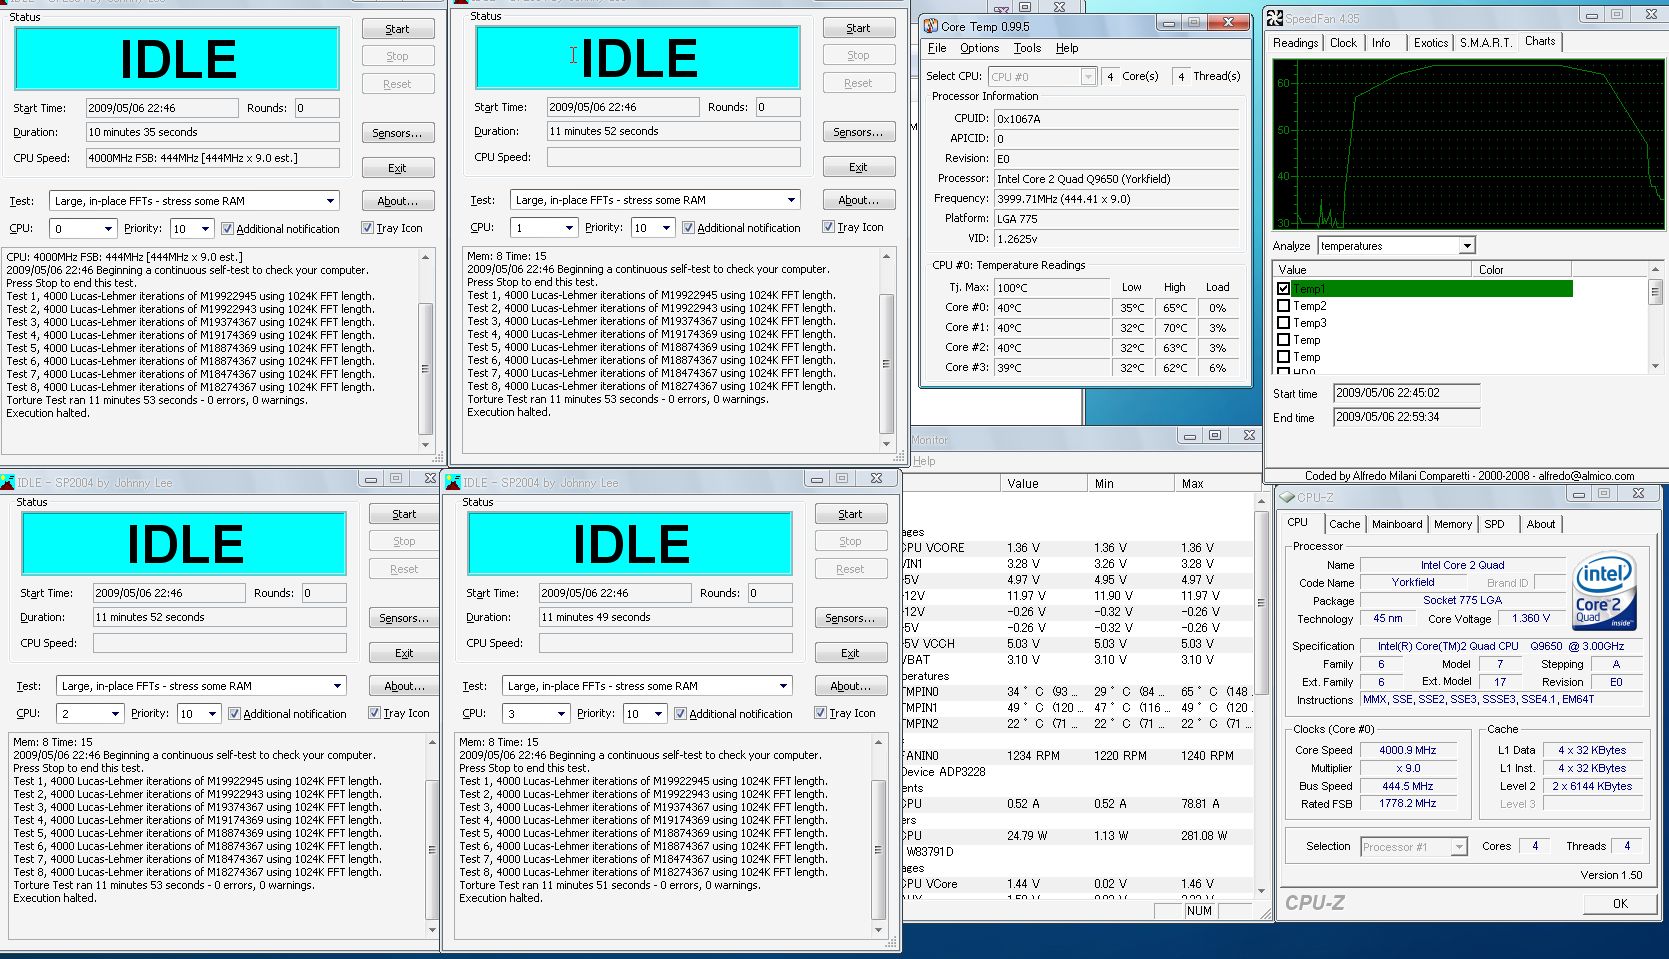1669x959 pixels.
Task: Click Max column header in hardware monitor
Action: pos(1213,483)
